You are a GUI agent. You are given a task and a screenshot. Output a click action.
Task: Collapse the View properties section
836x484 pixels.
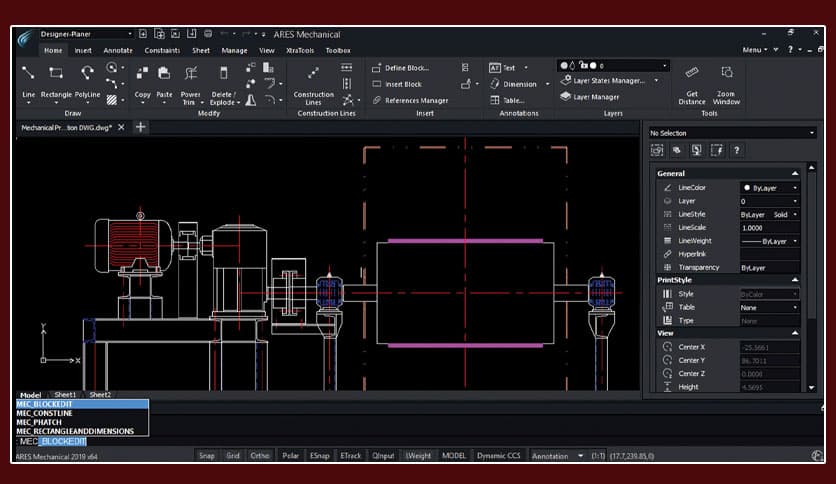(794, 333)
